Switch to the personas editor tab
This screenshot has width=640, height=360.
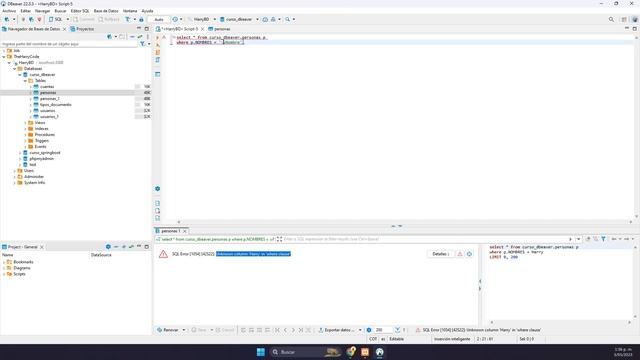[219, 29]
